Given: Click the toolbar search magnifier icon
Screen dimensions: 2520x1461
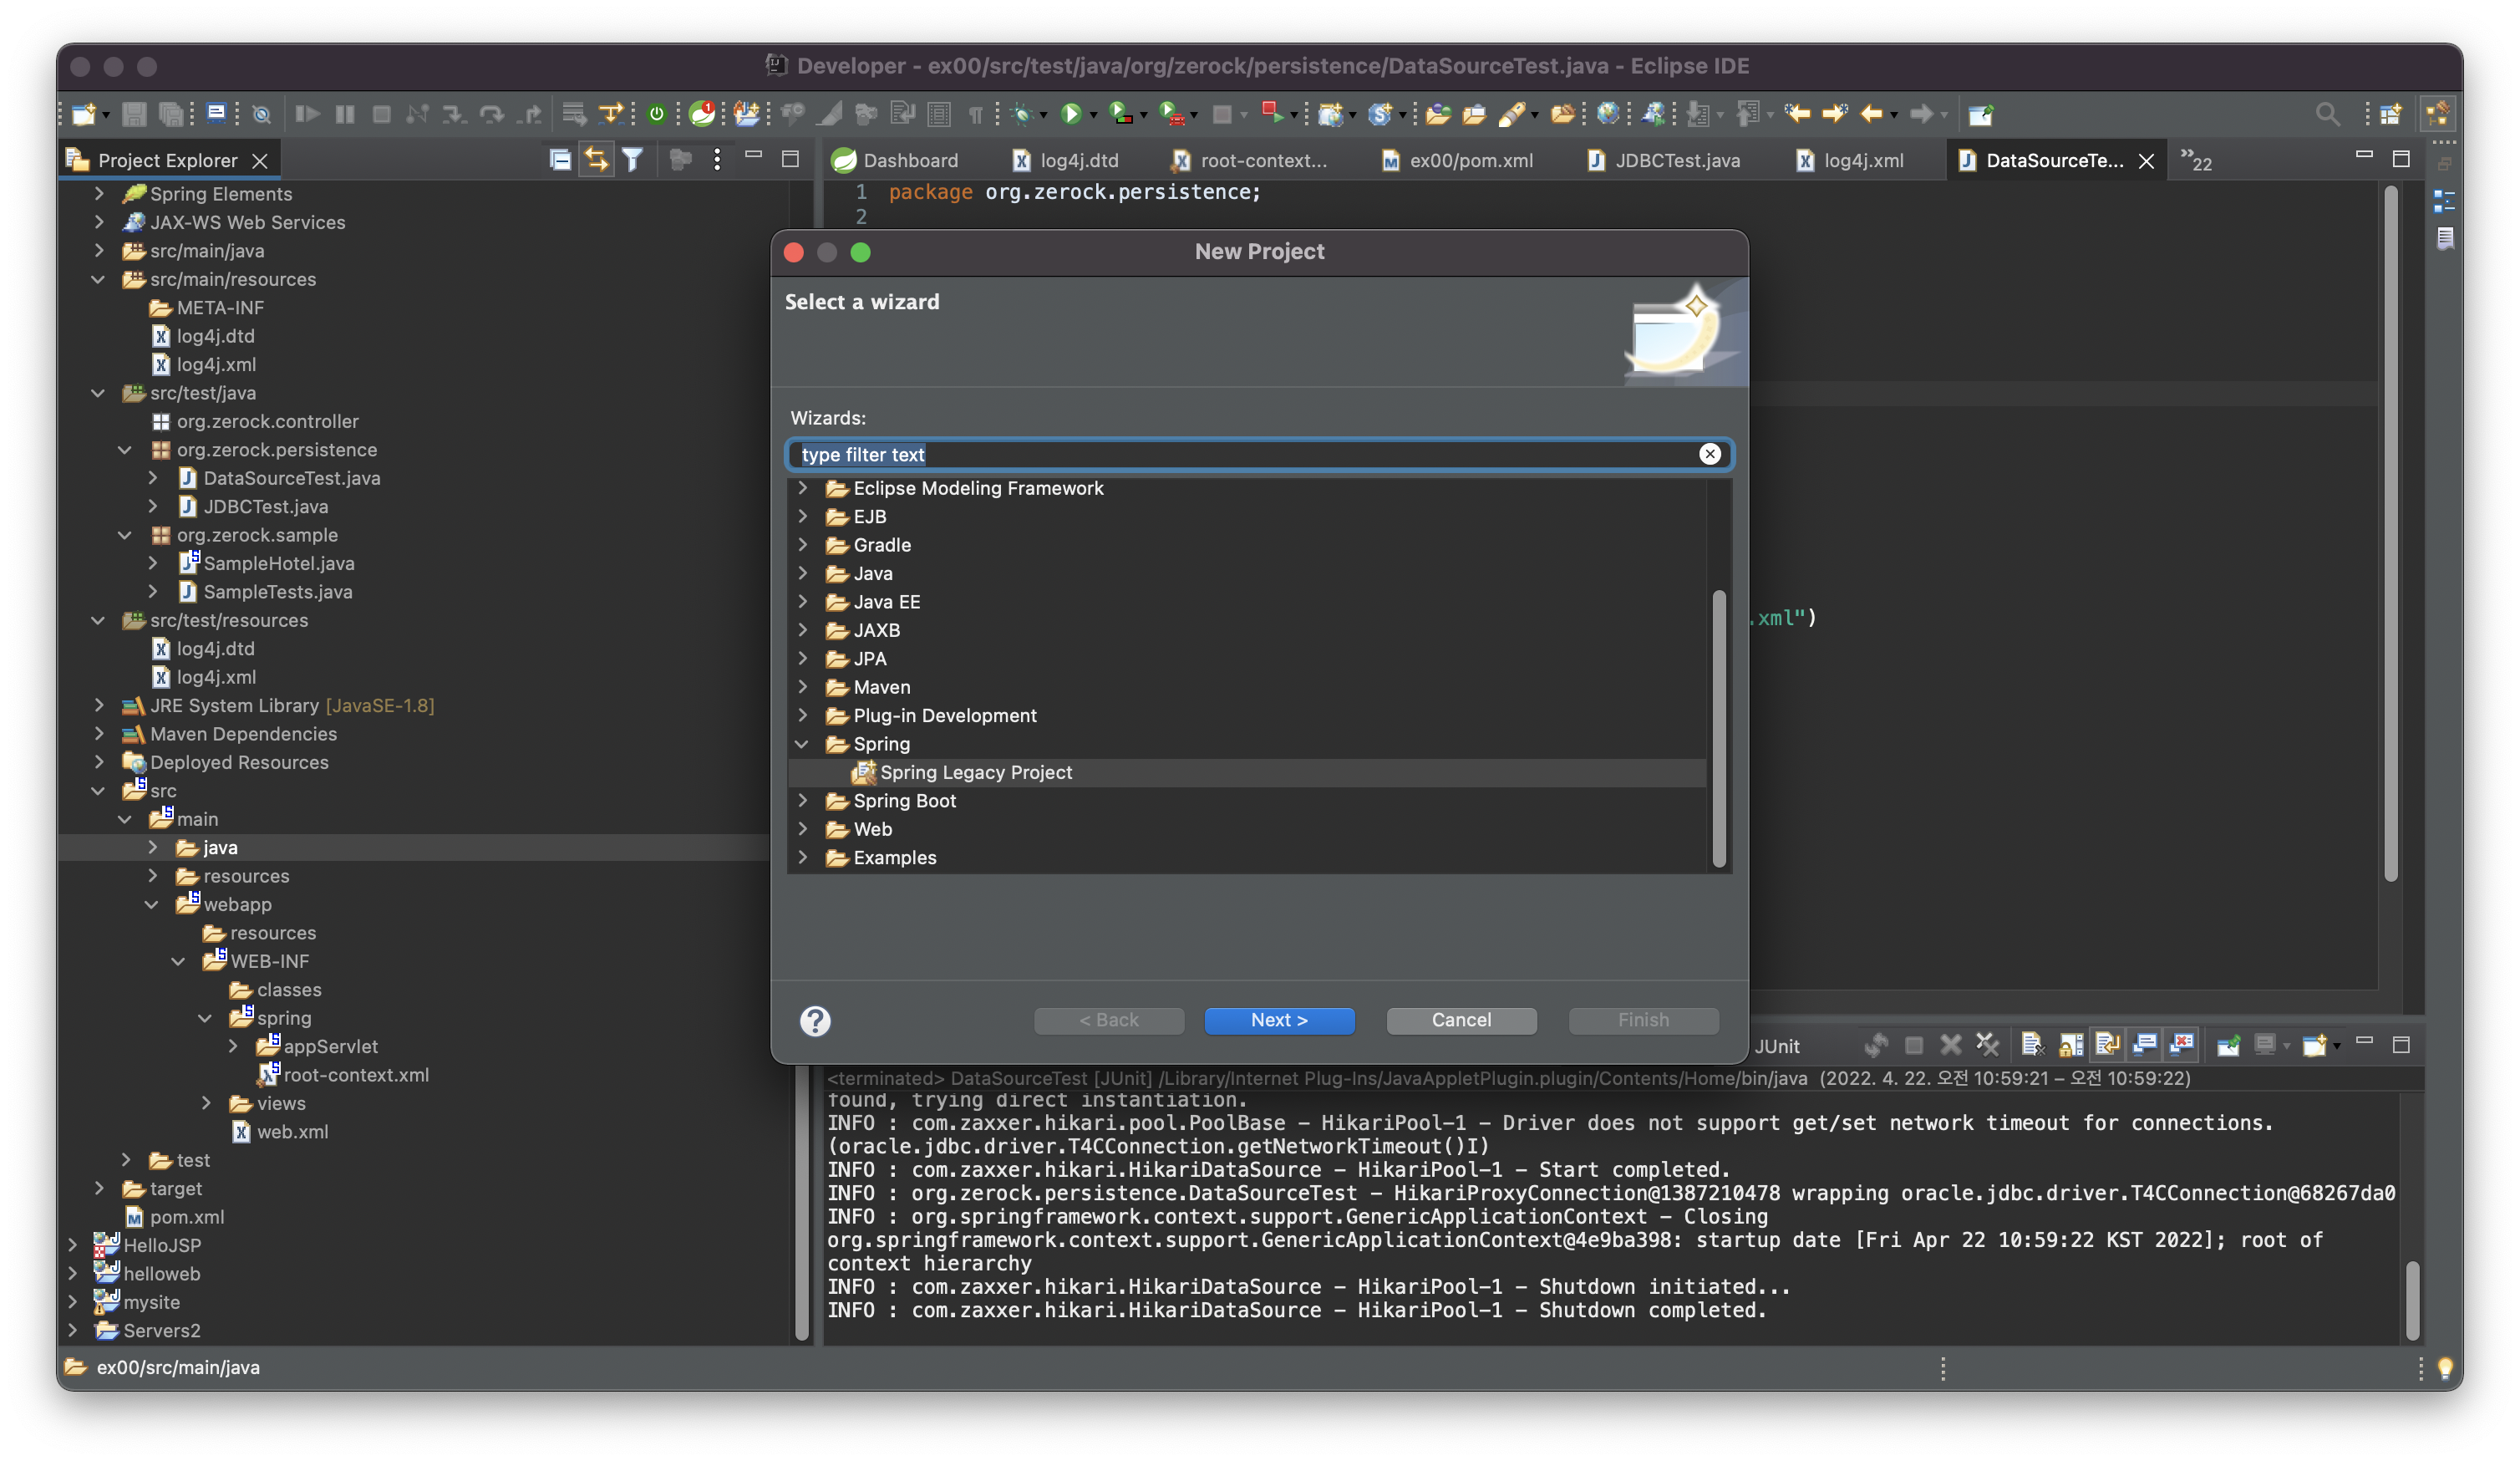Looking at the screenshot, I should tap(2327, 114).
